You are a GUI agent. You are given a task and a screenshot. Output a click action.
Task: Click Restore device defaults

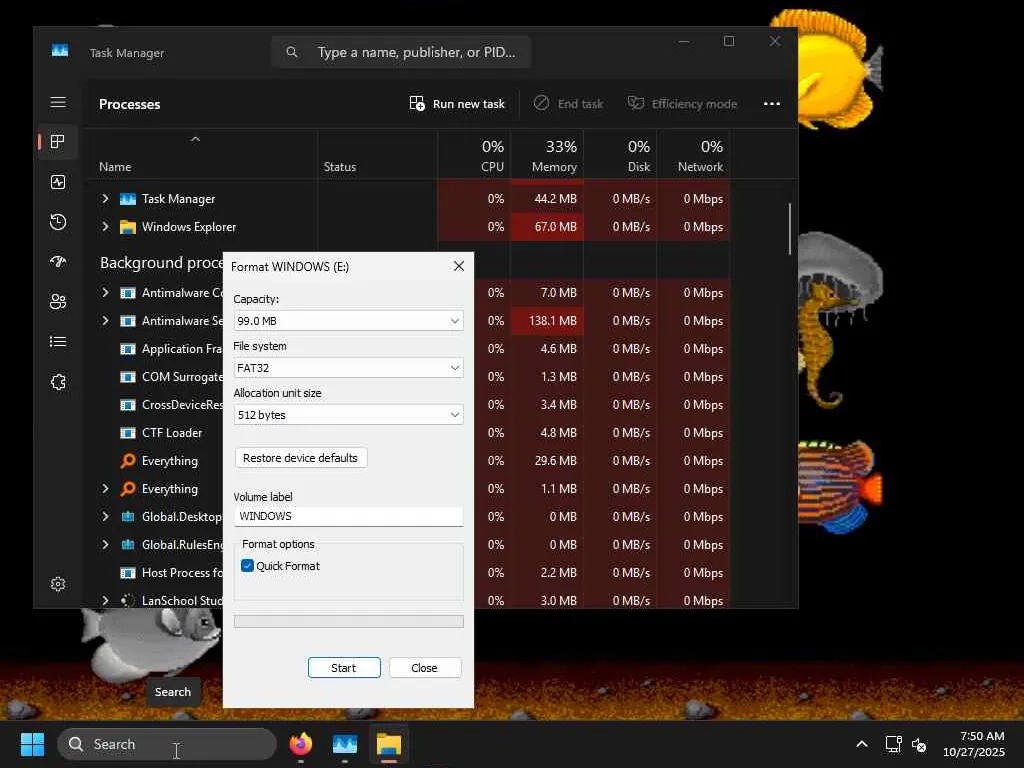[300, 458]
